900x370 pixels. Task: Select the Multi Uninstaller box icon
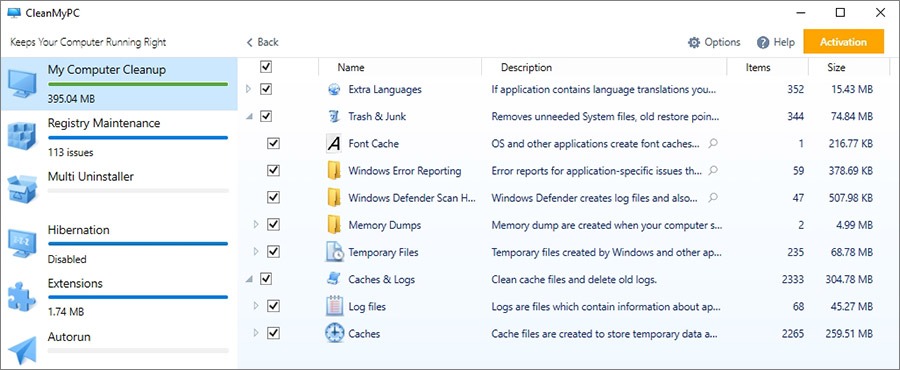22,189
